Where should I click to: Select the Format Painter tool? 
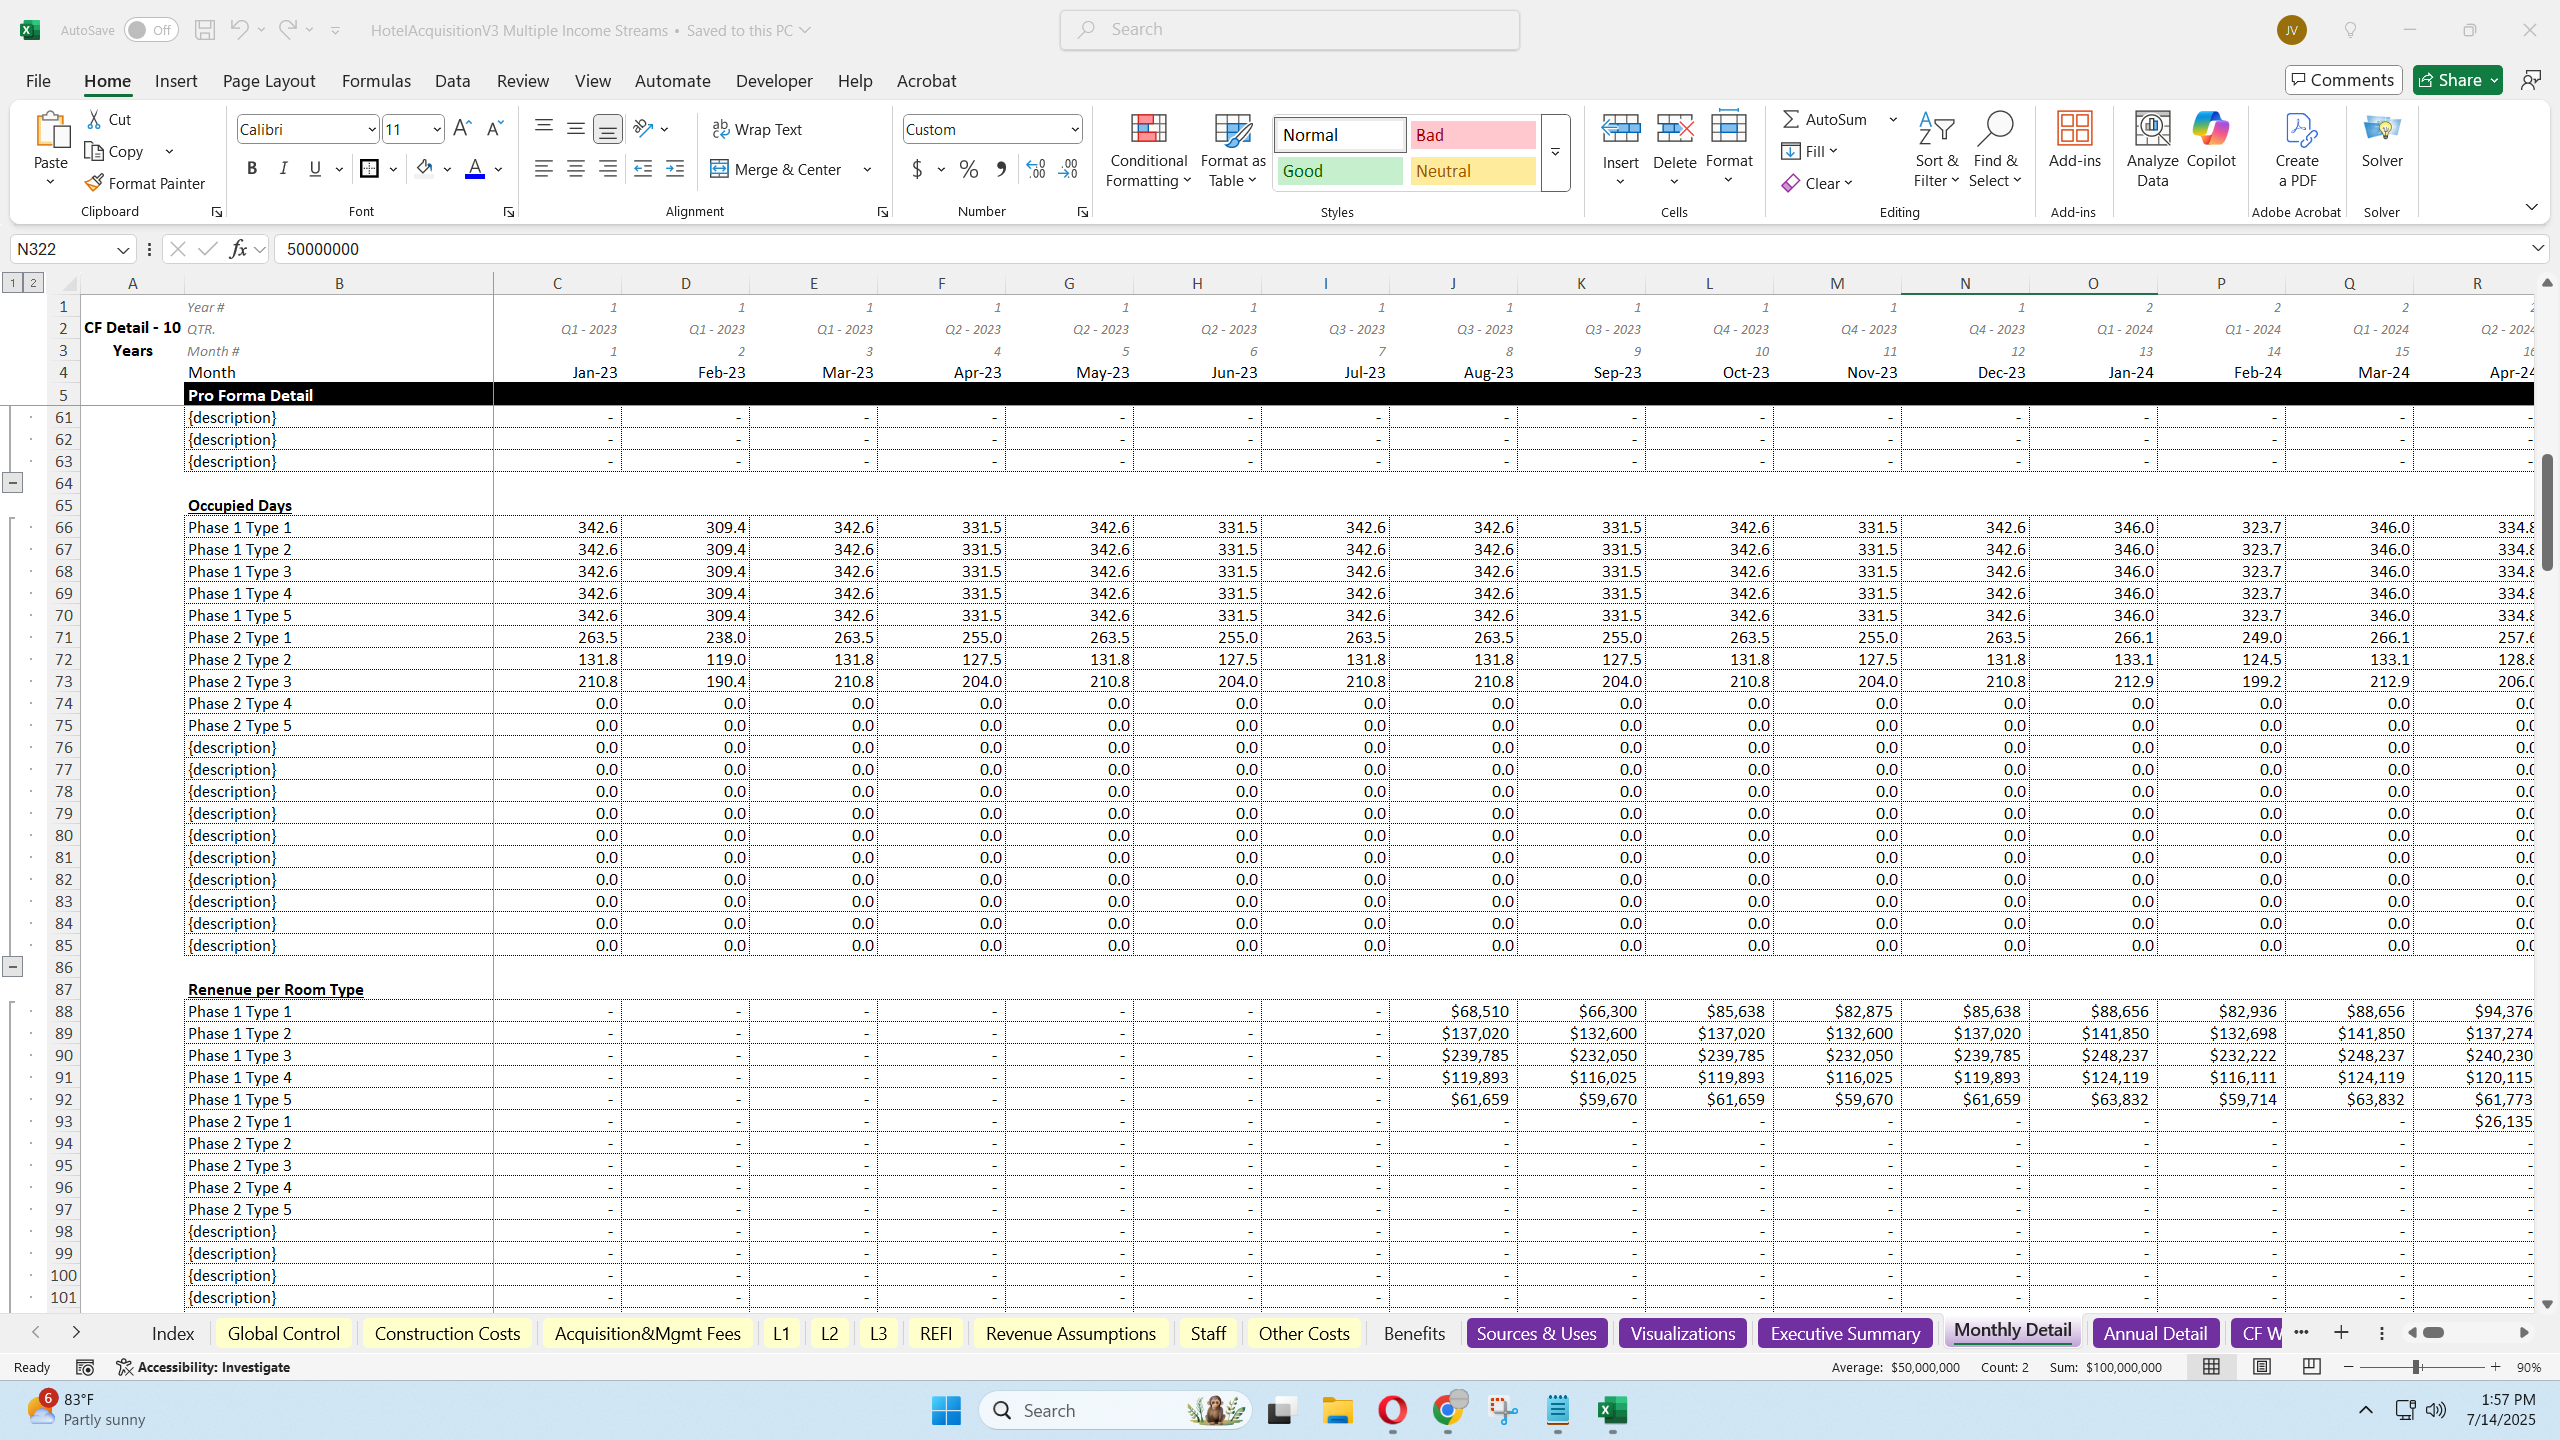144,182
